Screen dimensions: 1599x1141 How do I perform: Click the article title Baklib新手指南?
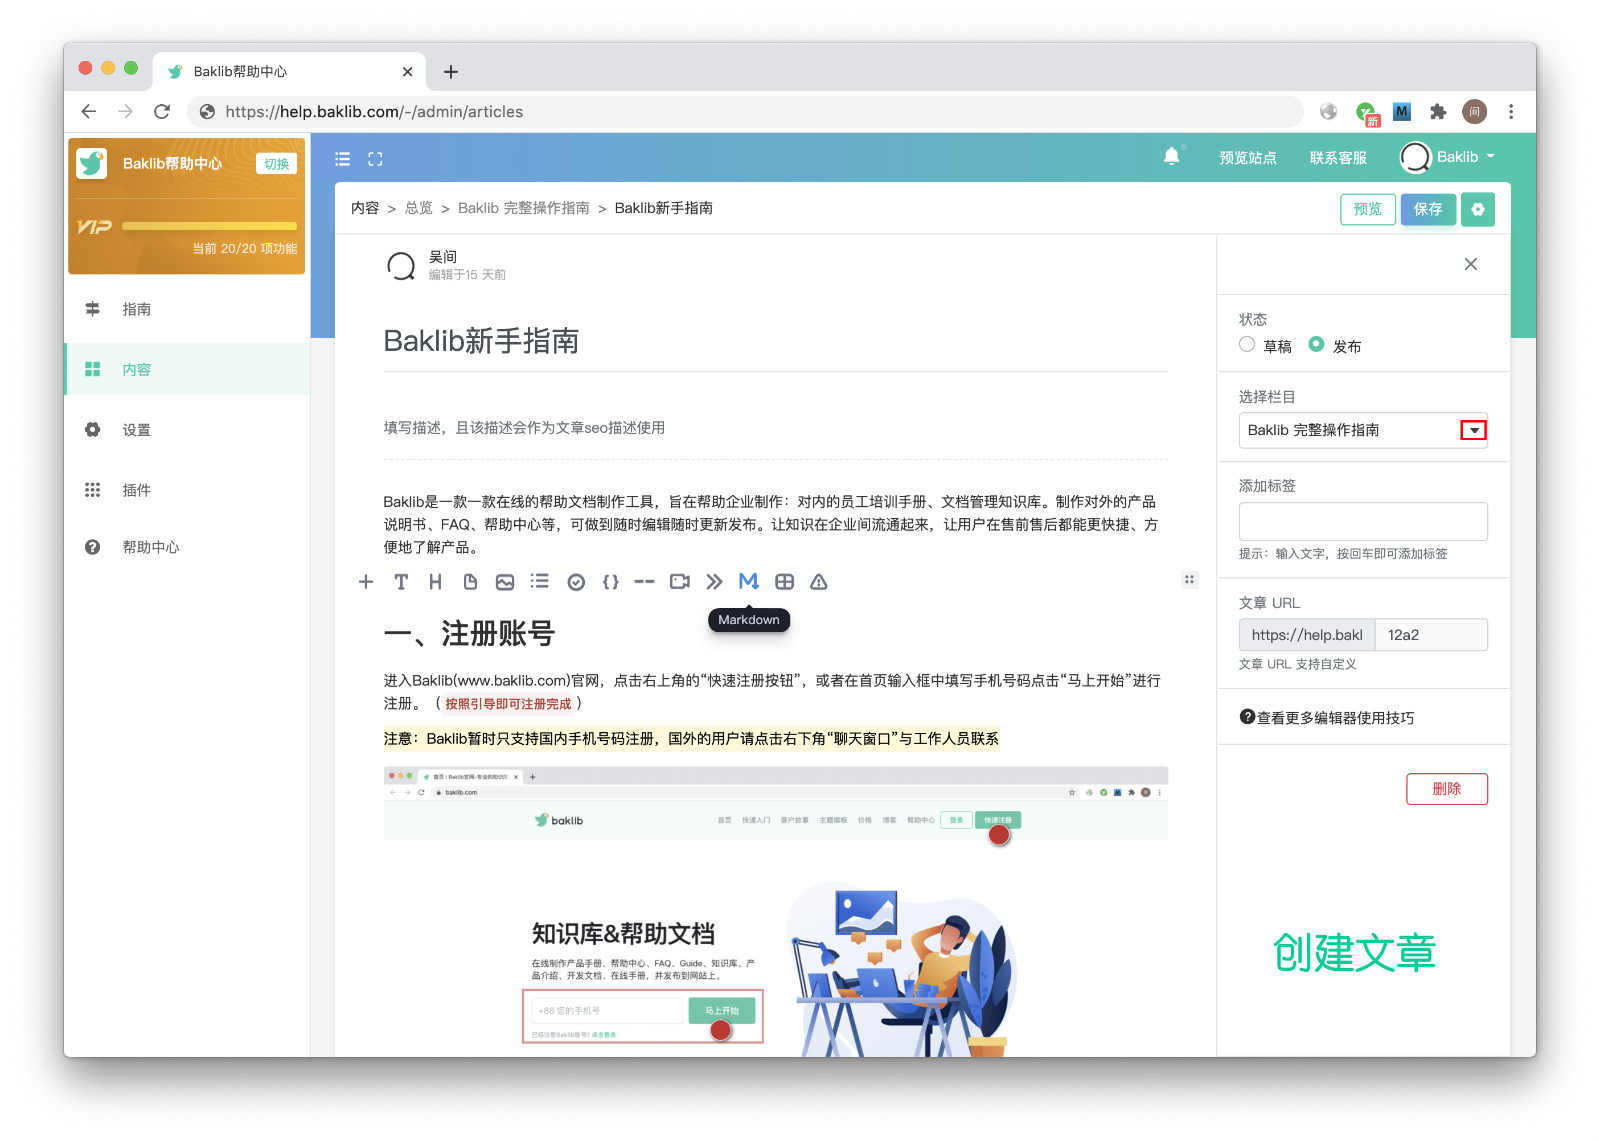(481, 341)
